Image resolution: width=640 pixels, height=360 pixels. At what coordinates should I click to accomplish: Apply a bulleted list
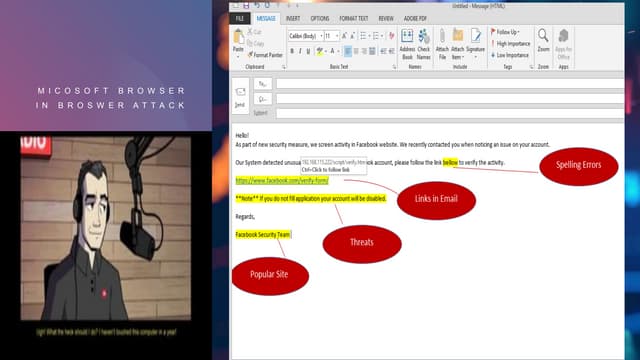pyautogui.click(x=363, y=36)
